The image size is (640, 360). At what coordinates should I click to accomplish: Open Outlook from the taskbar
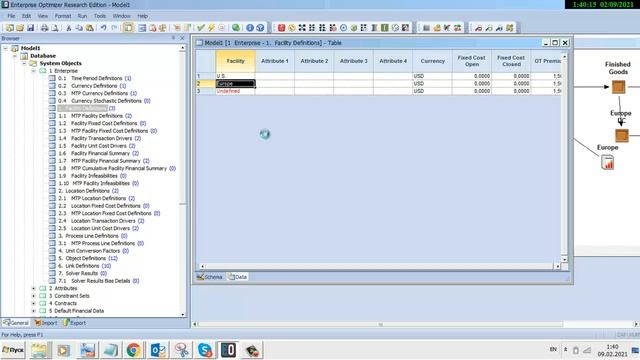(x=158, y=350)
